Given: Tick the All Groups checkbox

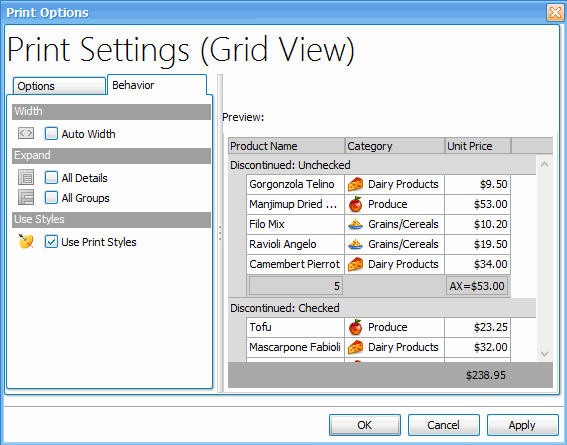Looking at the screenshot, I should pyautogui.click(x=51, y=198).
